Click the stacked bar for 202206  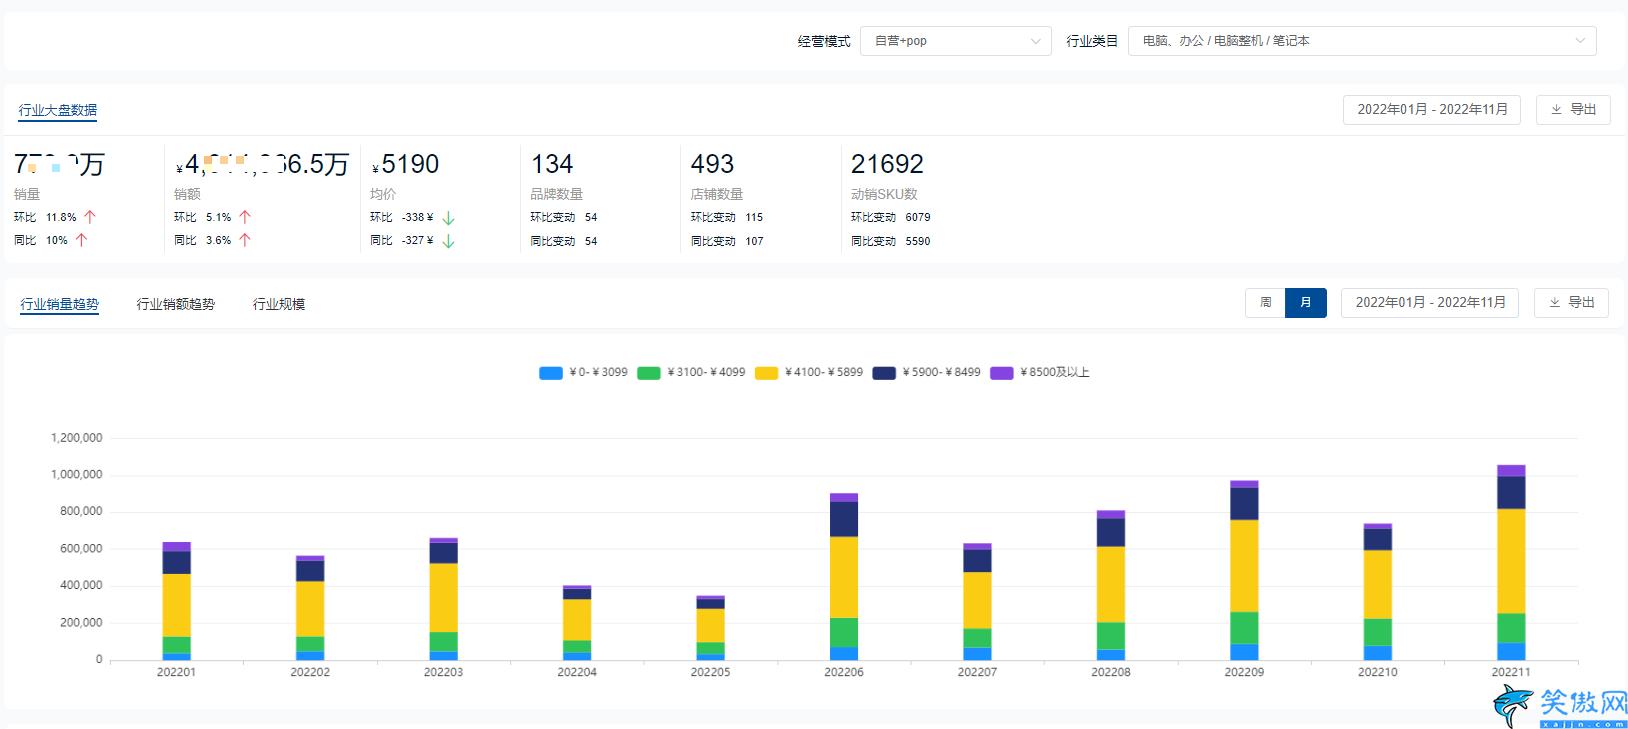[844, 577]
